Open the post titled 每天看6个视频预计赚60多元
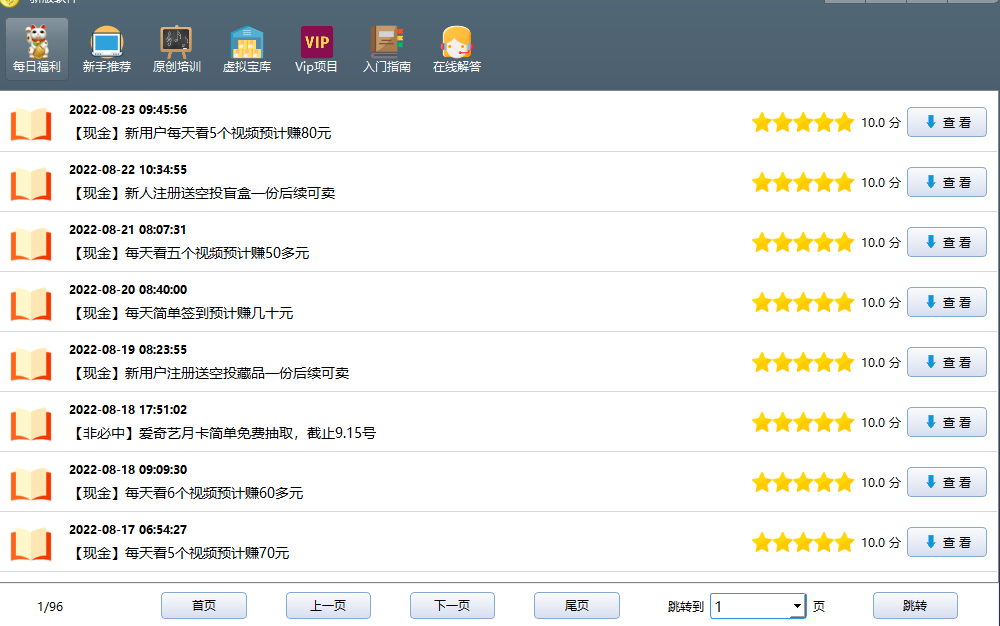 point(187,493)
